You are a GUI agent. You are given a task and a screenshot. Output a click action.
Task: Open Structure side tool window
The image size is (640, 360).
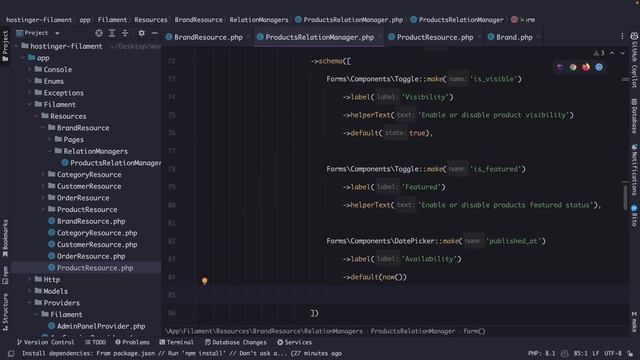tap(5, 312)
